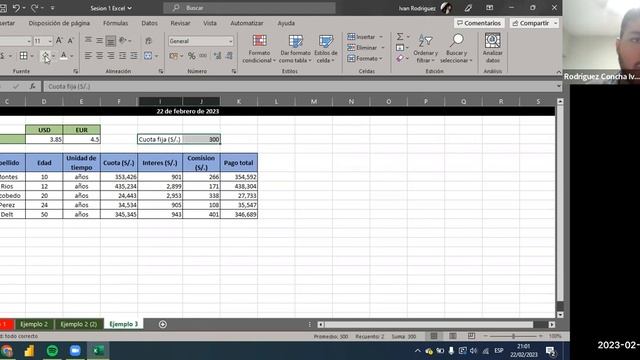Click the Accounting number format icon
The width and height of the screenshot is (640, 360).
click(x=173, y=56)
